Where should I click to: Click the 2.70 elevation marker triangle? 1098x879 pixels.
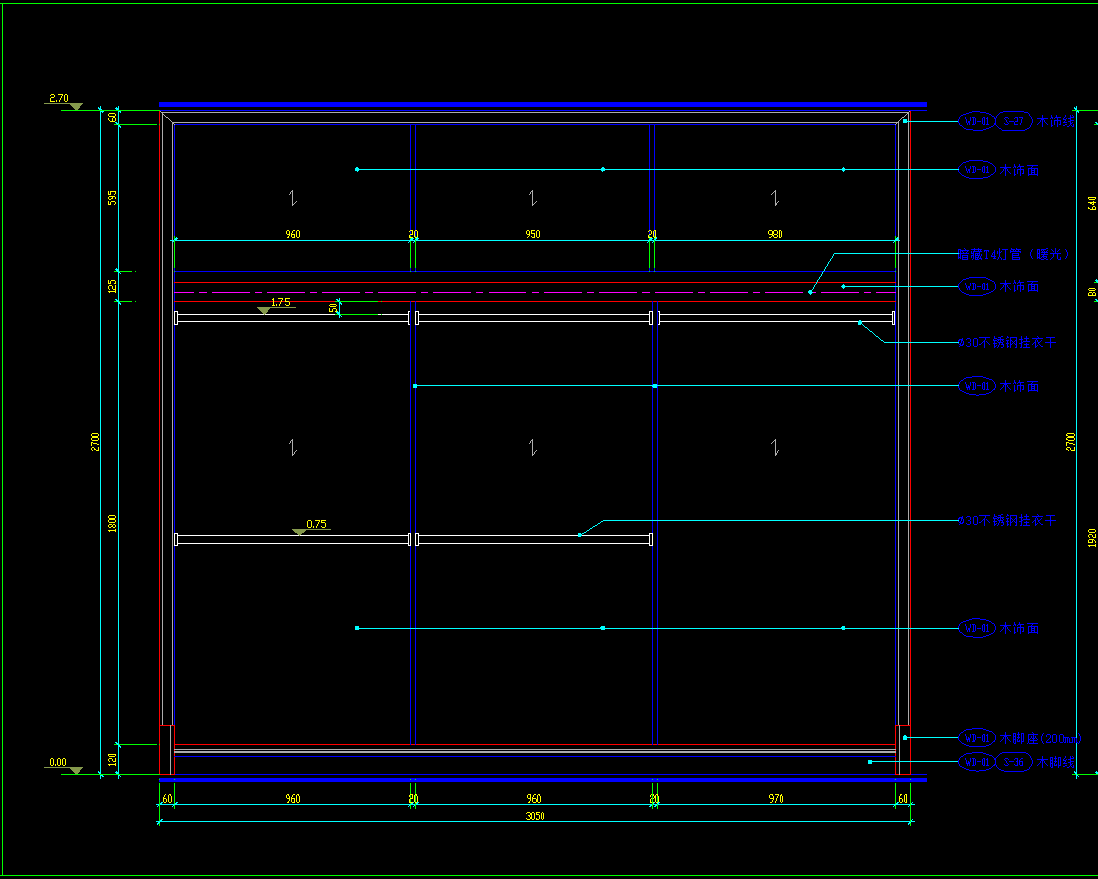(x=76, y=105)
